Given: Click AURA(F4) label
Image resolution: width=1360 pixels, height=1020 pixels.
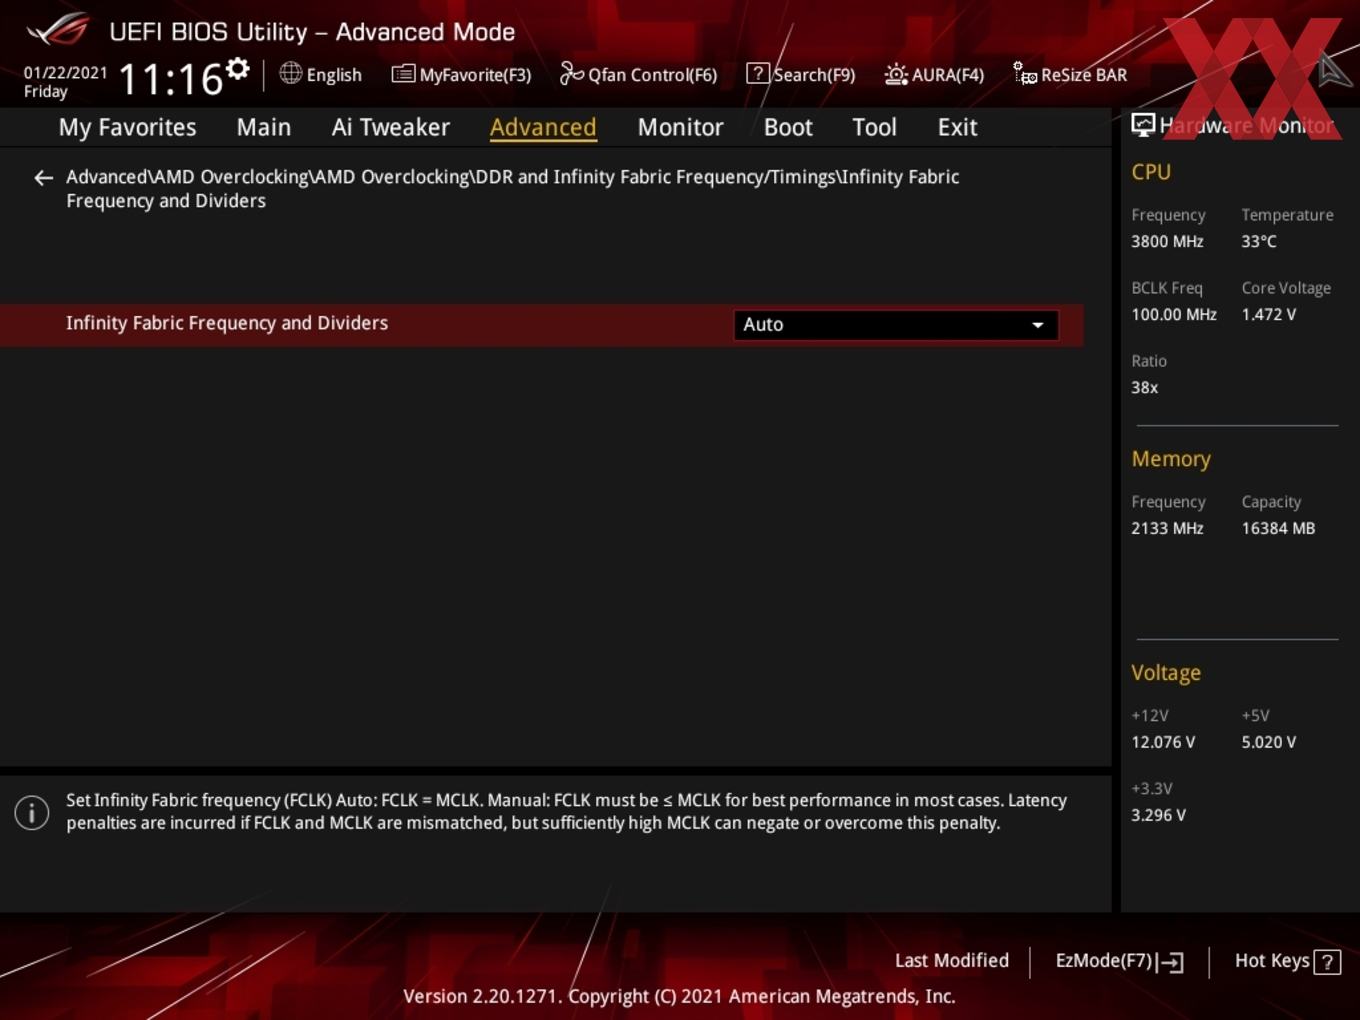Looking at the screenshot, I should [948, 75].
